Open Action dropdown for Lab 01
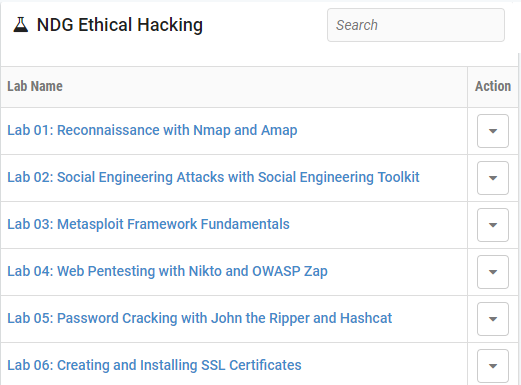The image size is (521, 385). pos(493,131)
